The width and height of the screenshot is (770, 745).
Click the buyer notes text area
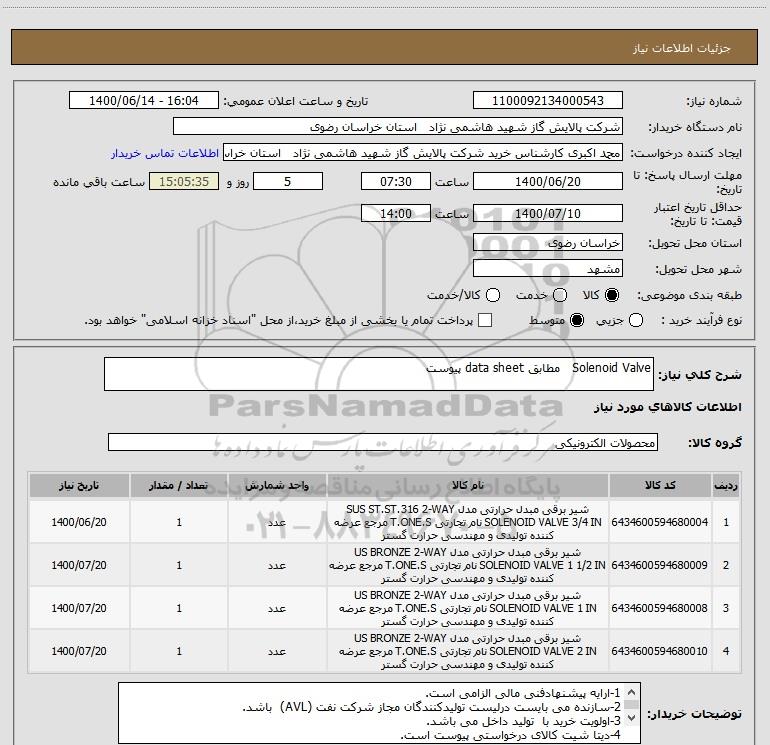coord(379,713)
